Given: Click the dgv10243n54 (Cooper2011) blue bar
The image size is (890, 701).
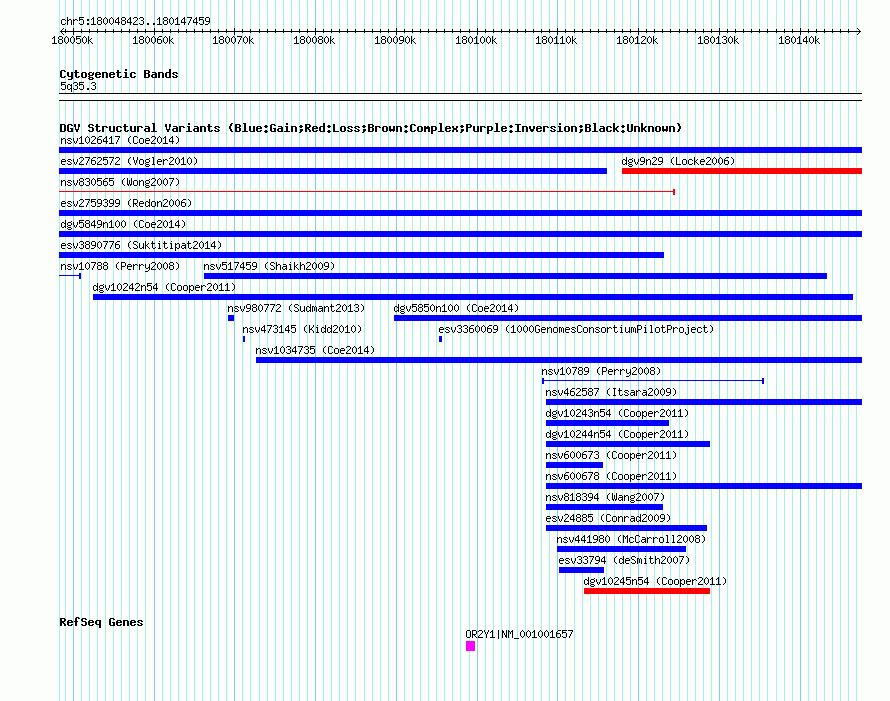Looking at the screenshot, I should click(x=607, y=423).
